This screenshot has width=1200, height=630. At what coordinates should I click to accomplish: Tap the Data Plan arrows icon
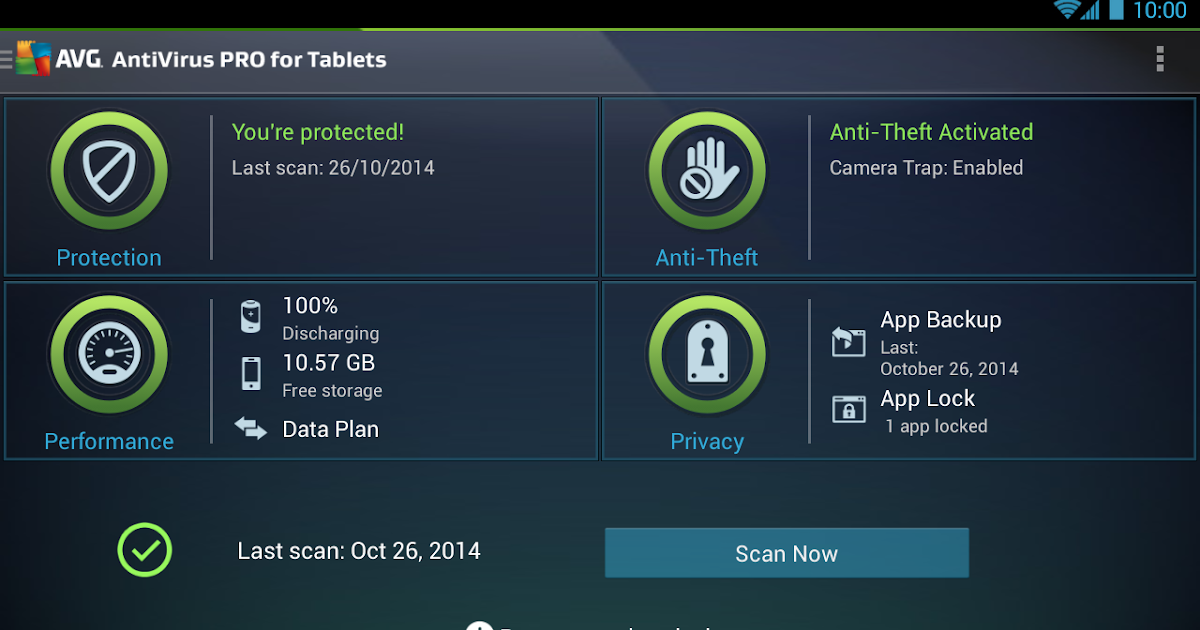click(251, 429)
